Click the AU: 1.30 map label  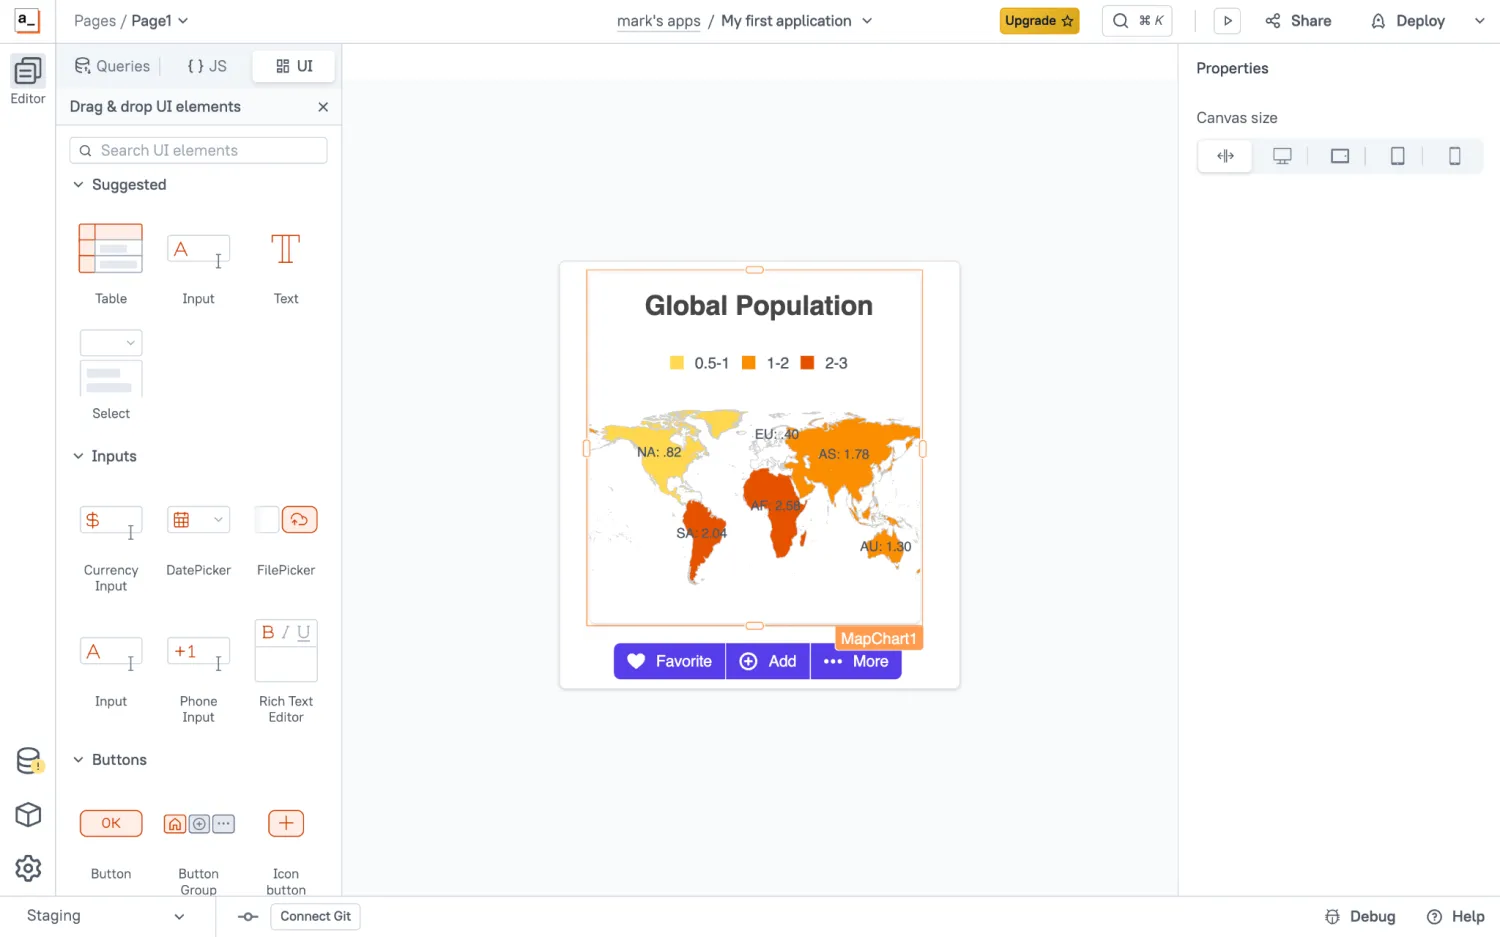tap(886, 547)
